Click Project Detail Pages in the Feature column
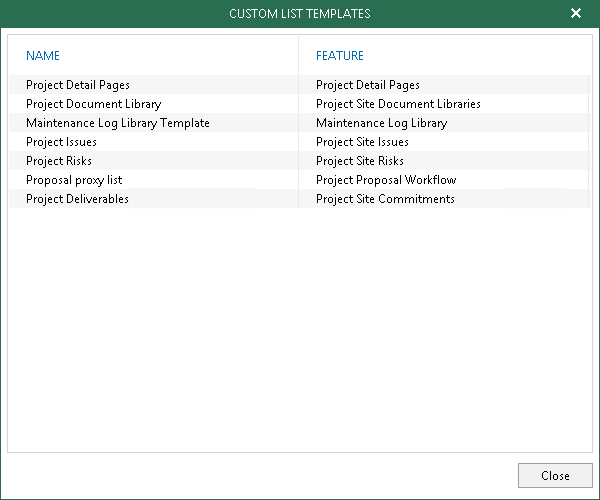Screen dimensions: 600x500 (368, 85)
